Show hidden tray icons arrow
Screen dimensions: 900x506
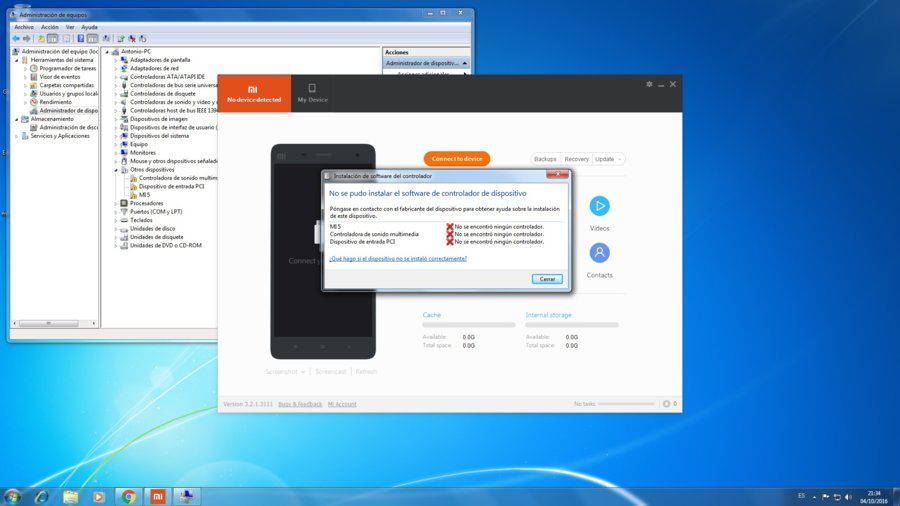(814, 497)
